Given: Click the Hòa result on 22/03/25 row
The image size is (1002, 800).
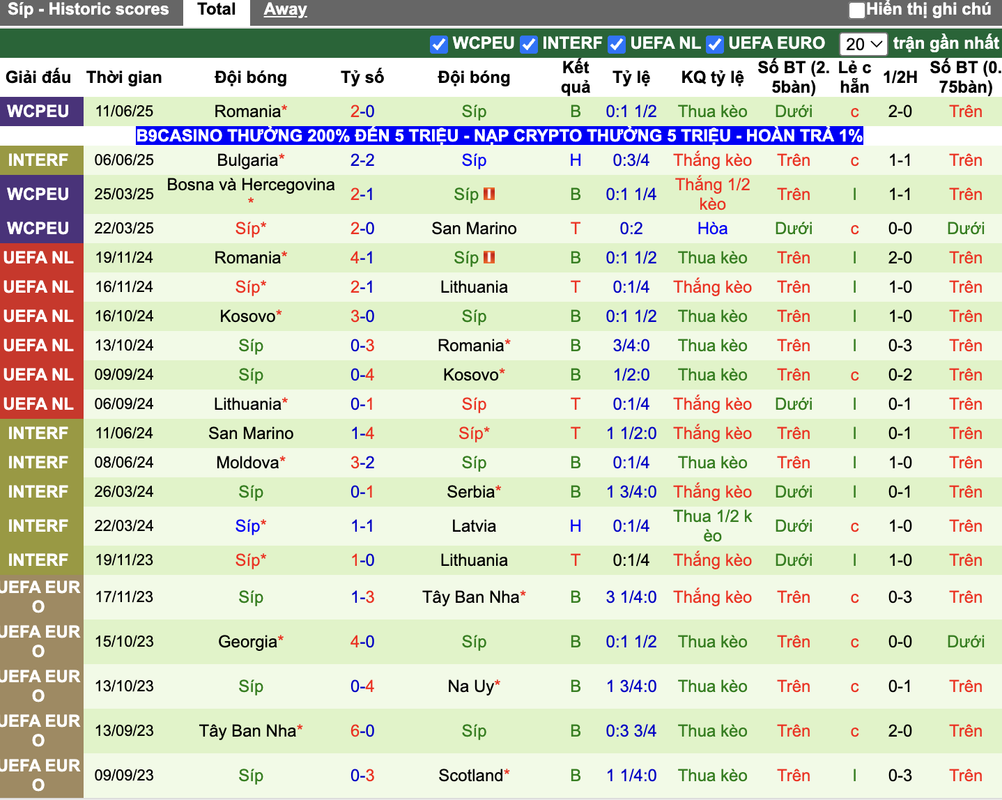Looking at the screenshot, I should pos(712,228).
